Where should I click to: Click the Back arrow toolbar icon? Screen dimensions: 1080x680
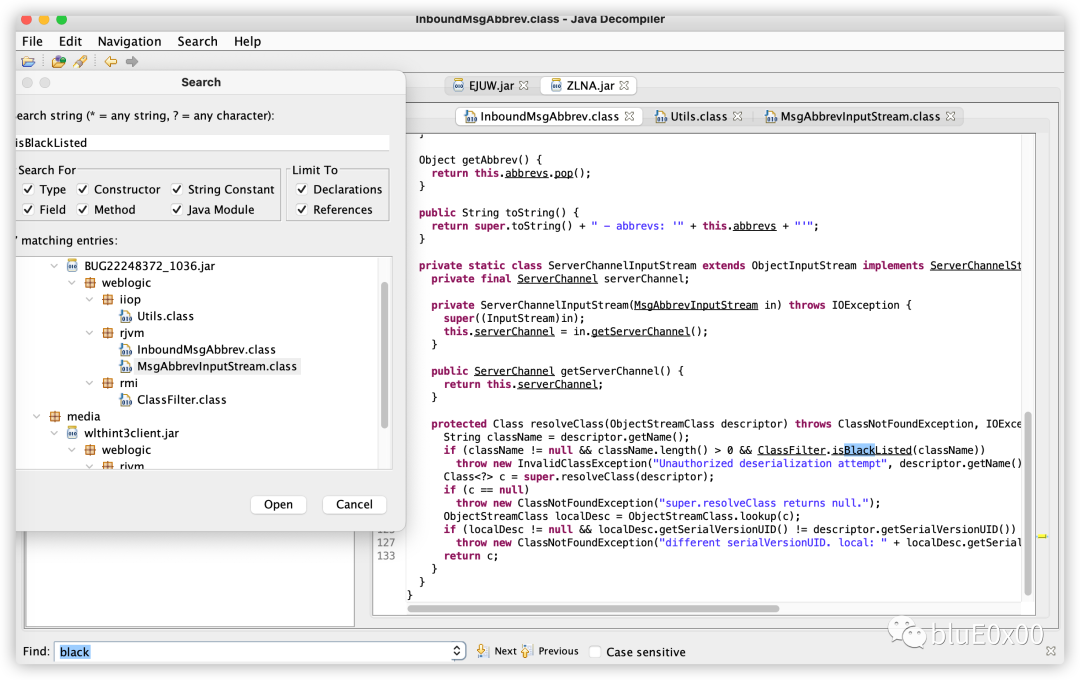click(111, 62)
